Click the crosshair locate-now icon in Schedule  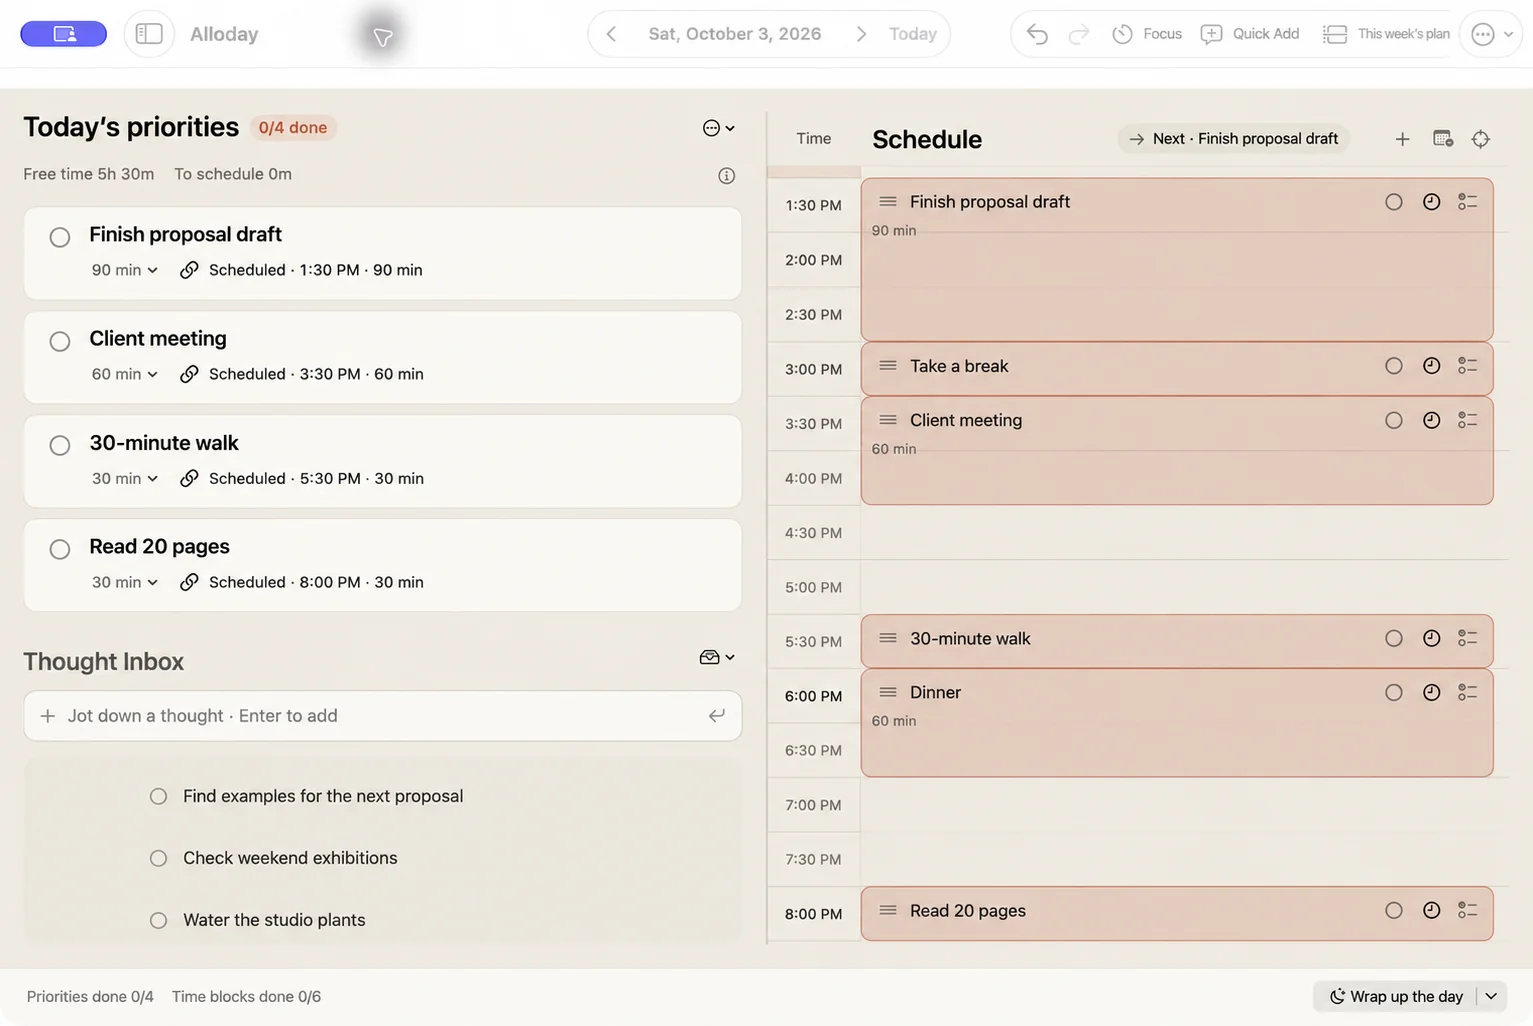pos(1481,139)
